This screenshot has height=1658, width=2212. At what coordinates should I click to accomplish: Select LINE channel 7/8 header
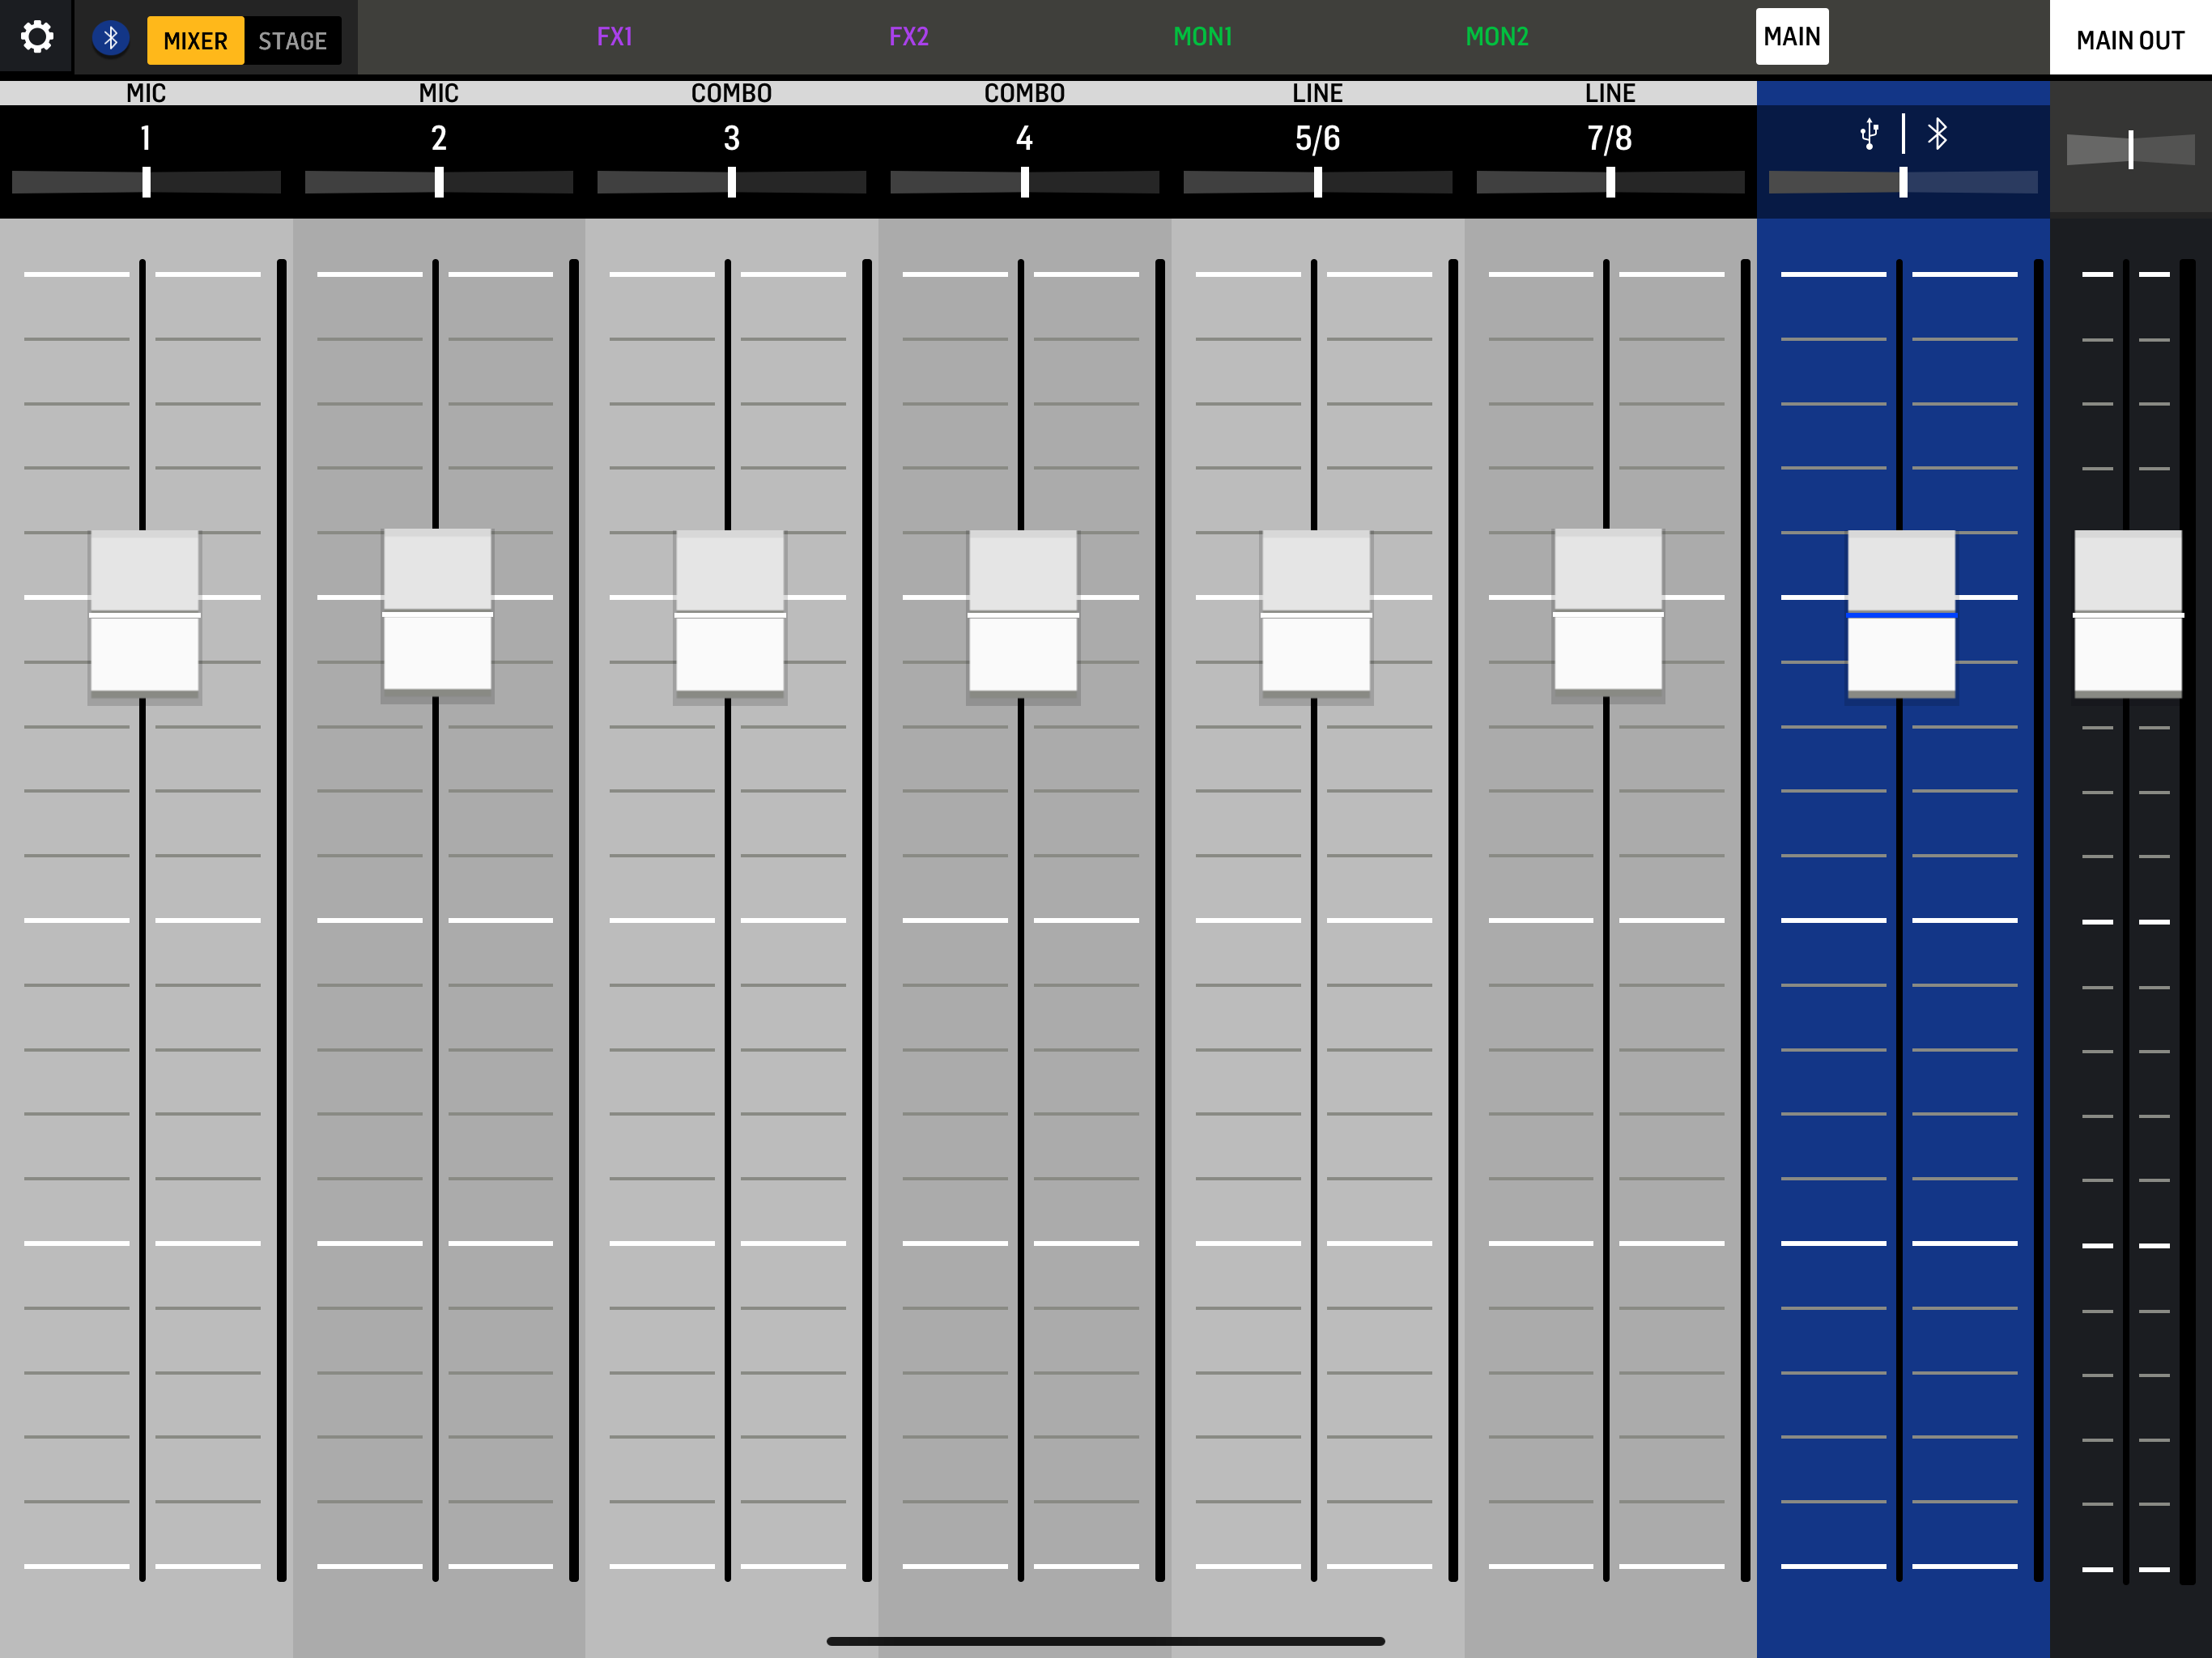(1609, 137)
